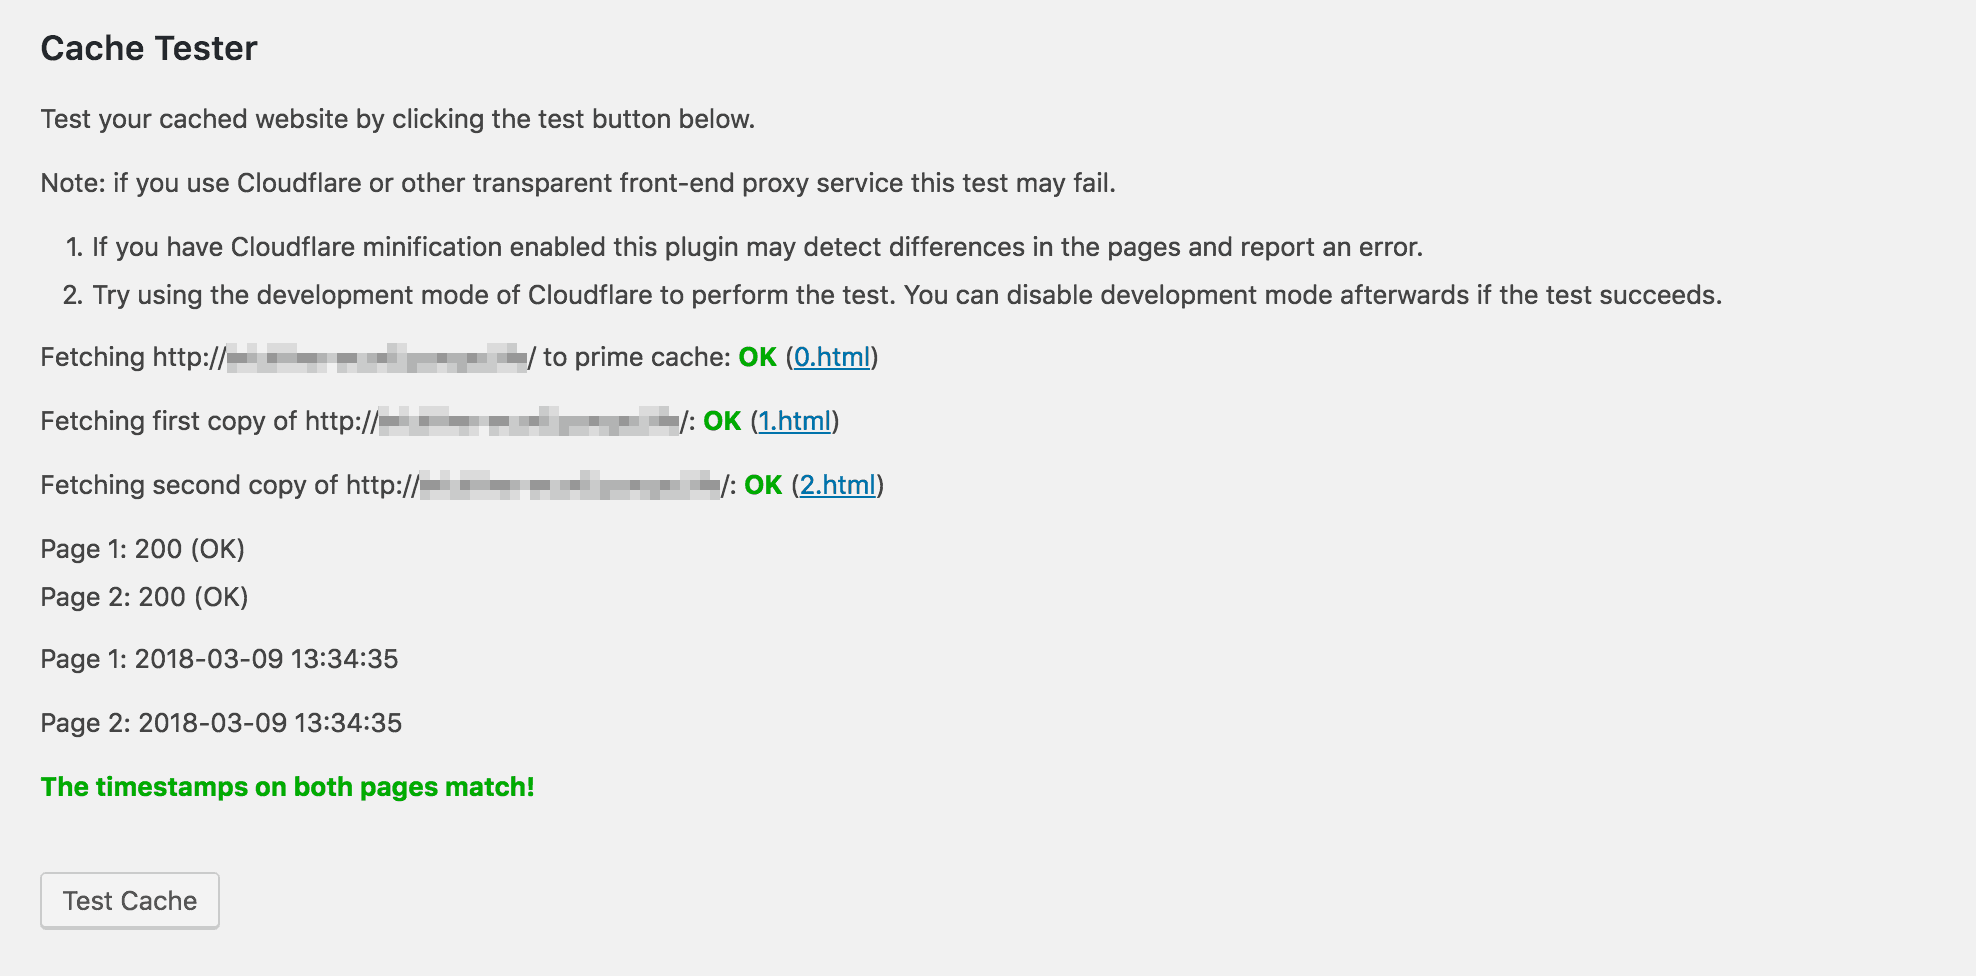Click the green OK after first copy
The height and width of the screenshot is (976, 1976).
[x=722, y=421]
